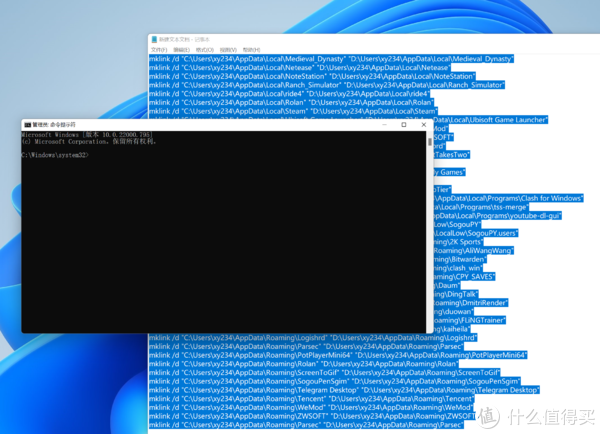Open the 编辑(E) menu in Notepad
The width and height of the screenshot is (600, 434).
point(181,50)
